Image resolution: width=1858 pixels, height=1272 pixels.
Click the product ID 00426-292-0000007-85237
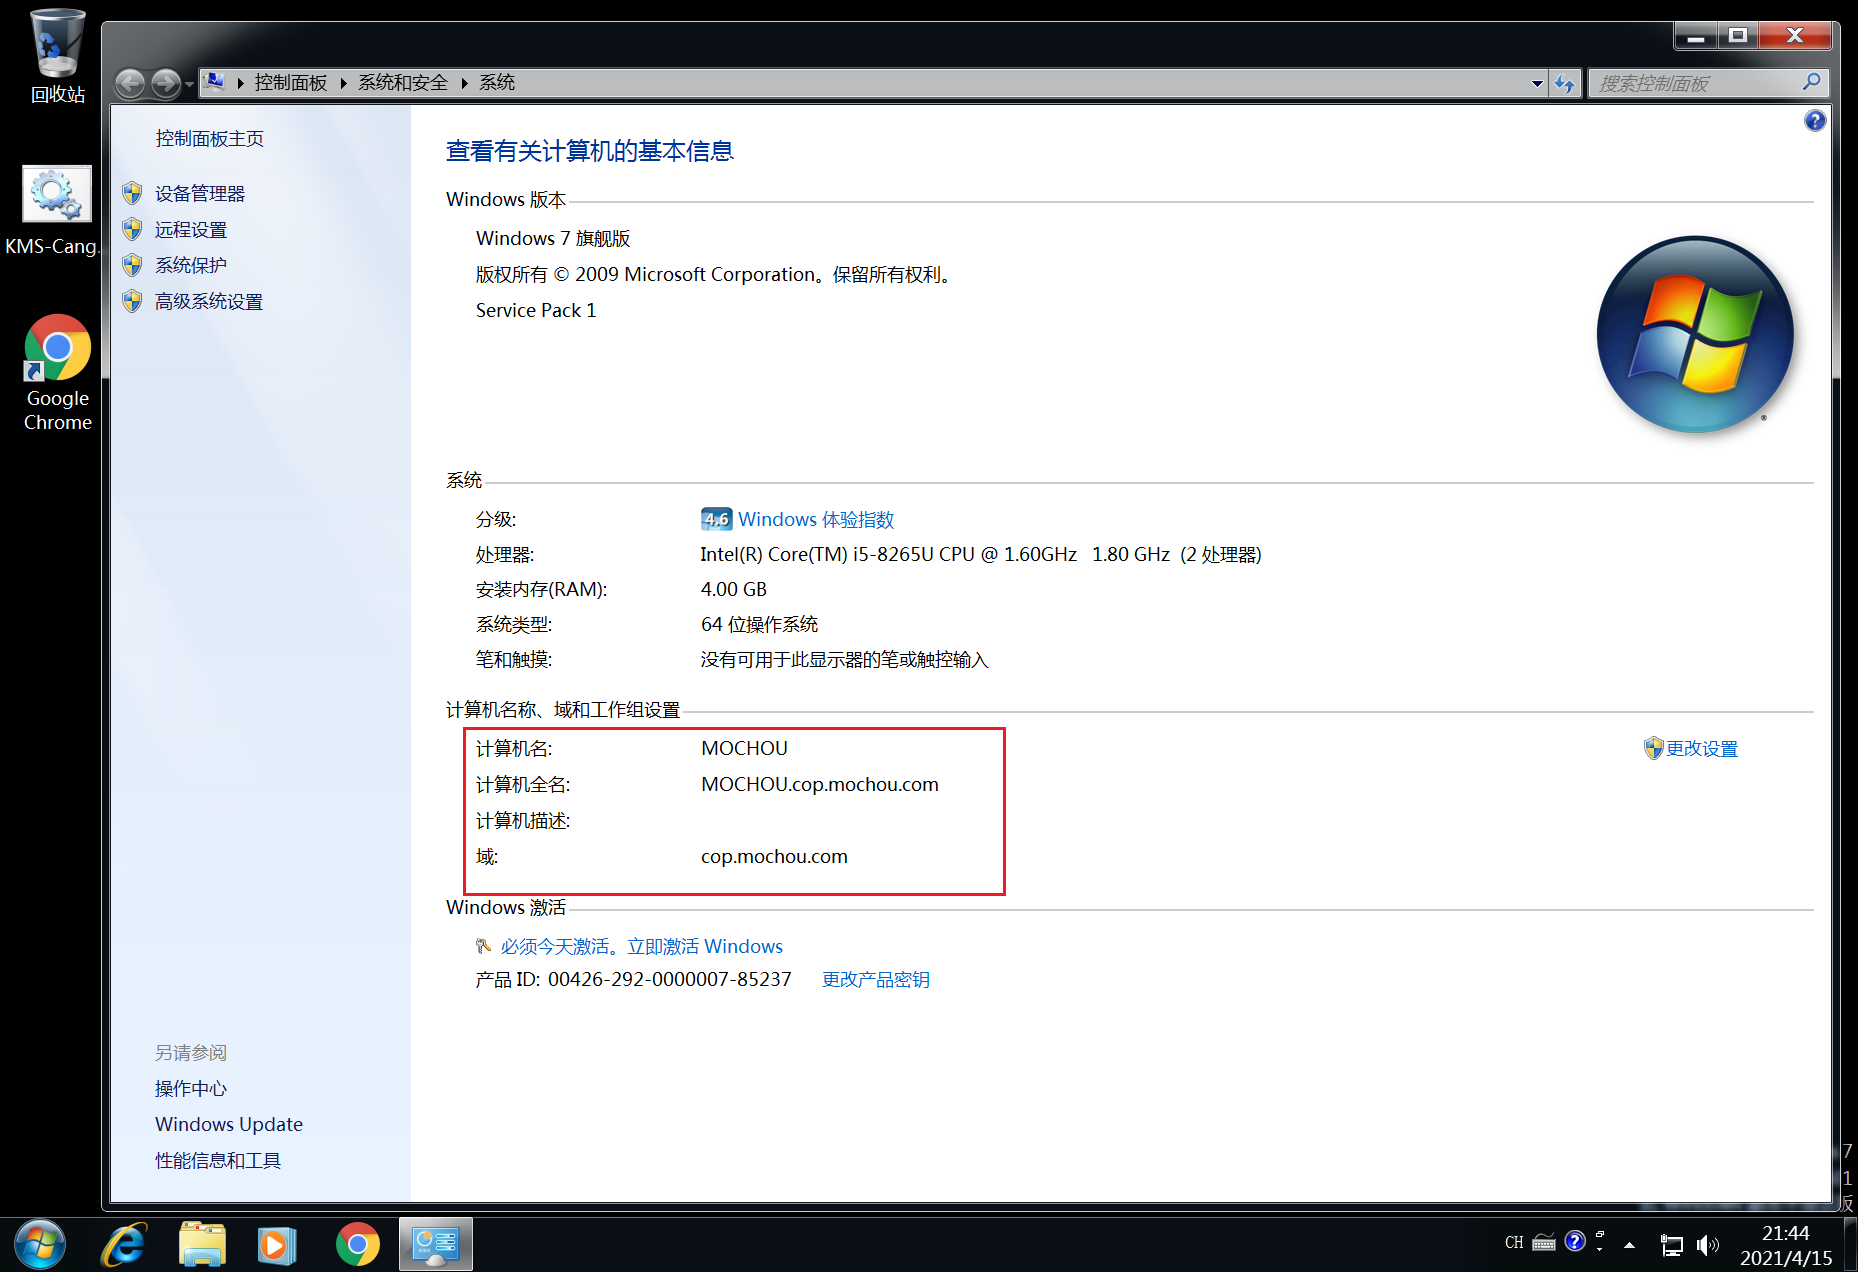(669, 980)
